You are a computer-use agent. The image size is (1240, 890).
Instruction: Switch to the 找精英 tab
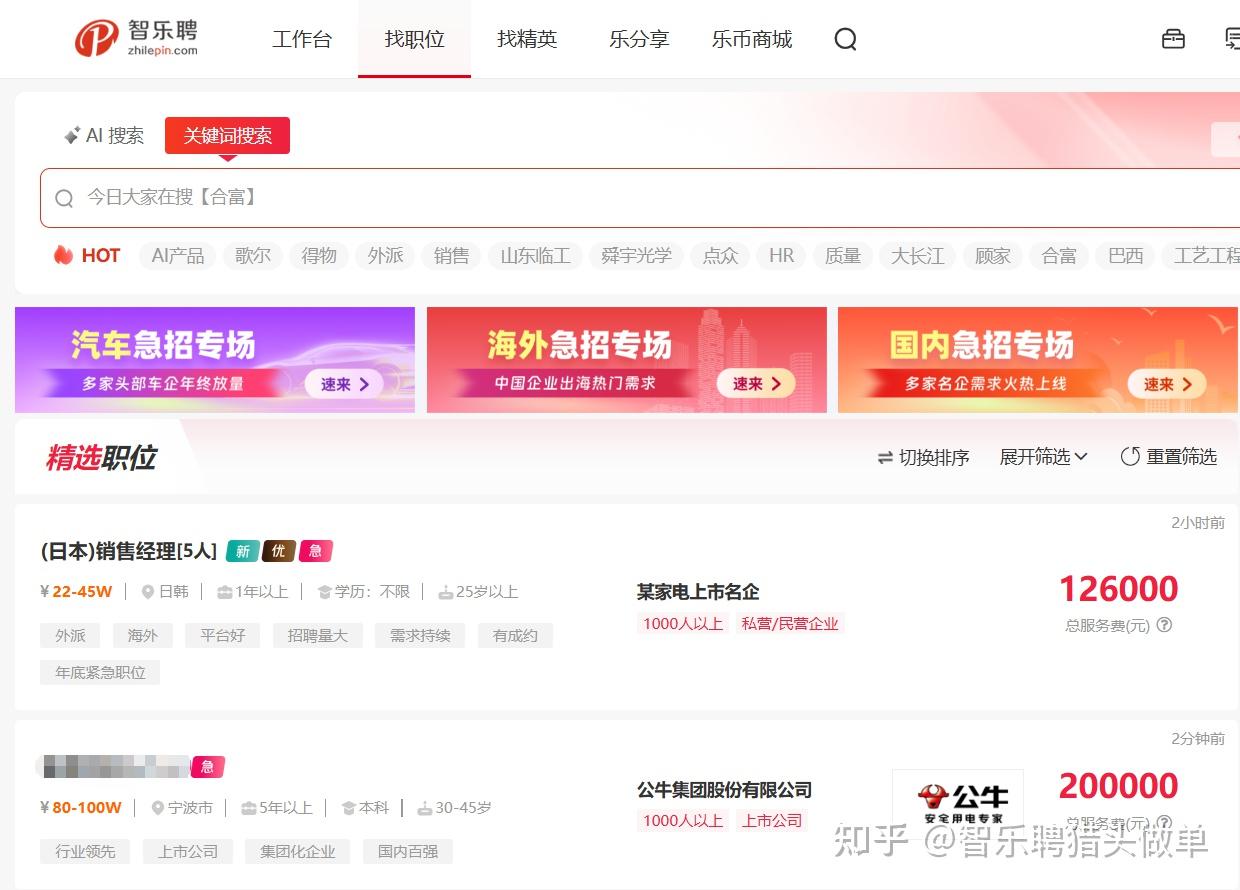527,39
